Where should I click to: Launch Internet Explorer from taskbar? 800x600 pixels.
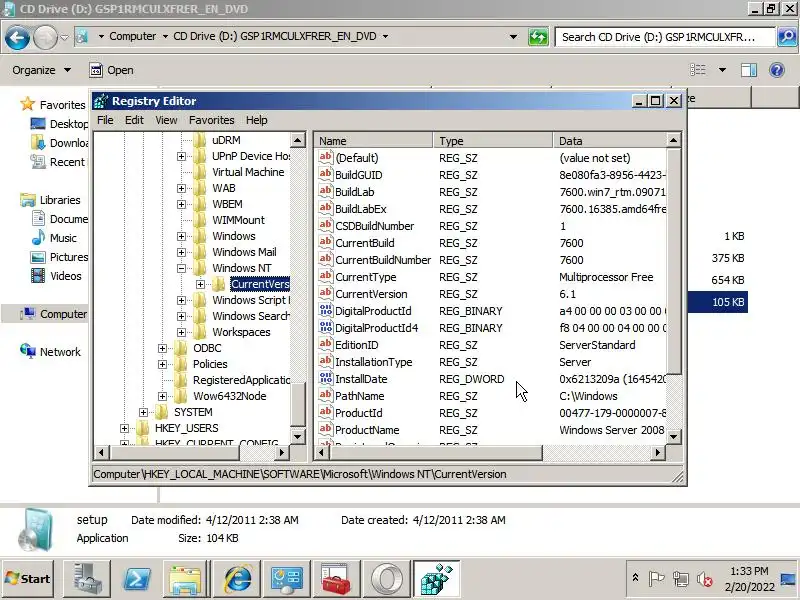236,579
